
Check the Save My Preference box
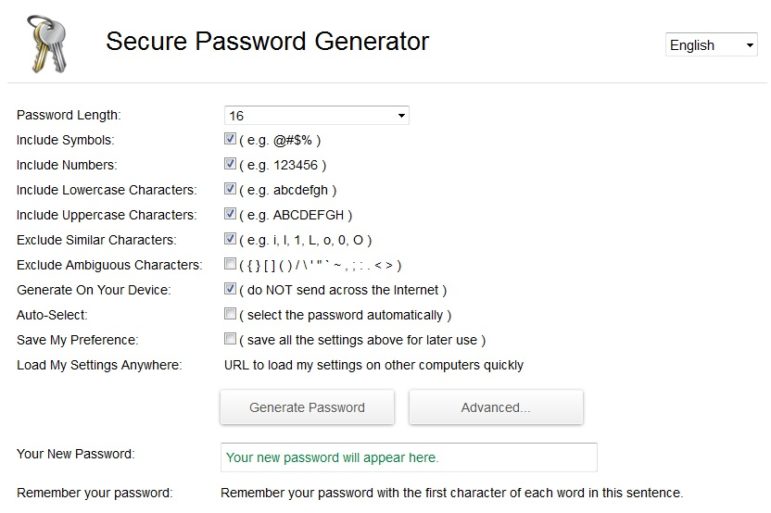(x=230, y=339)
